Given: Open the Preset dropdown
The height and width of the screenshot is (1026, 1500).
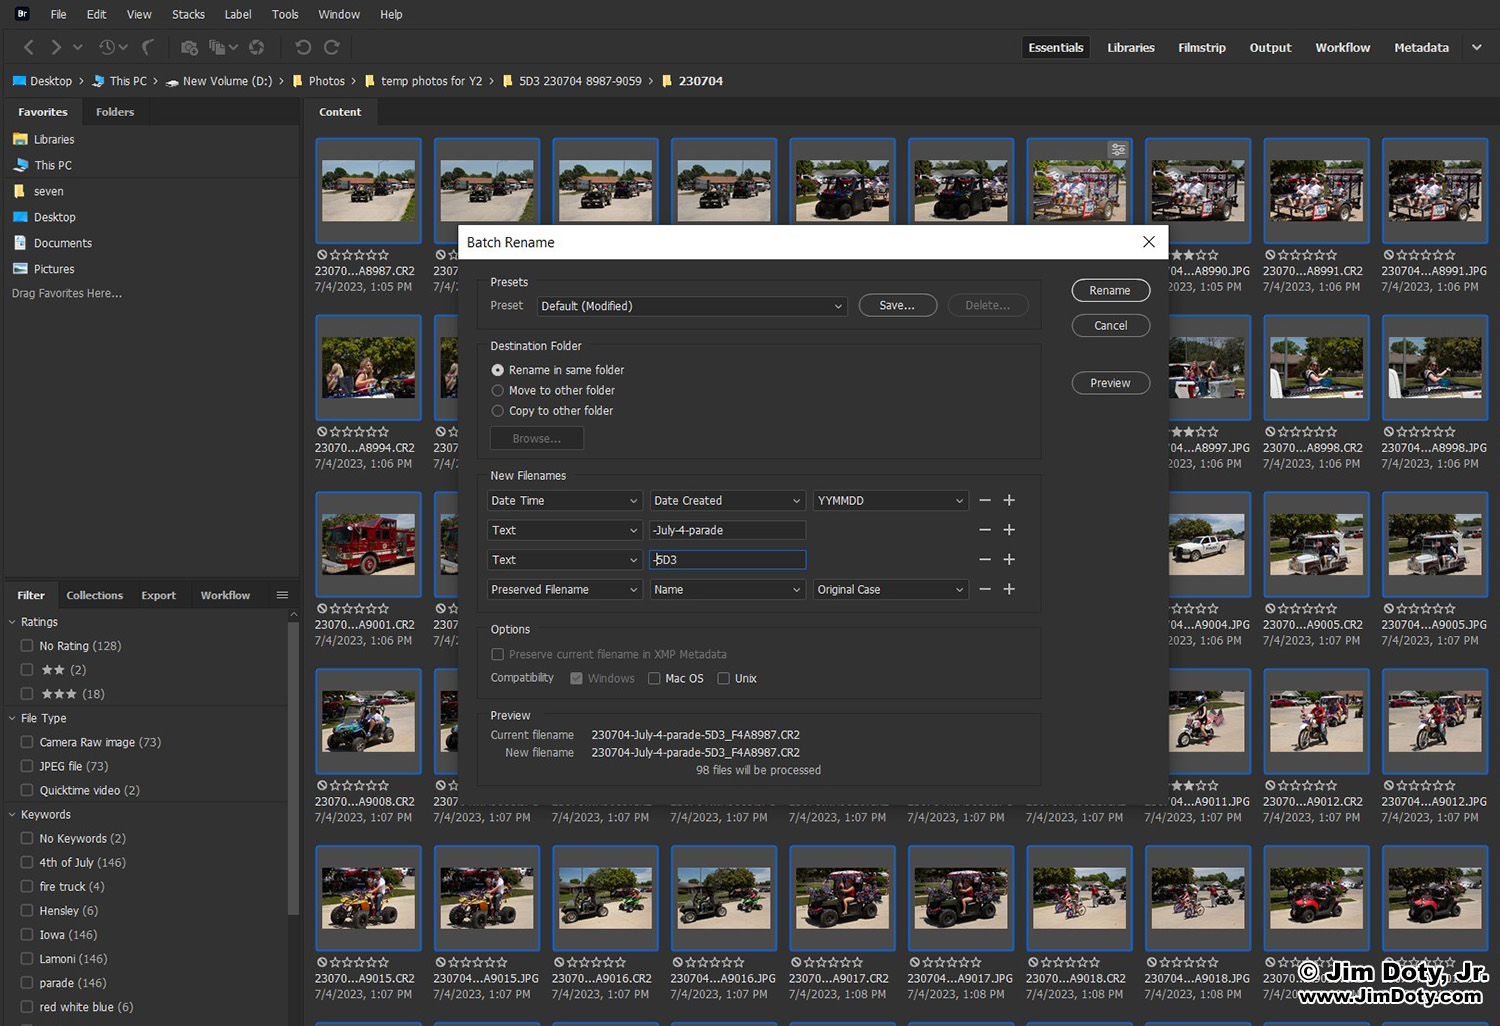Looking at the screenshot, I should [692, 306].
